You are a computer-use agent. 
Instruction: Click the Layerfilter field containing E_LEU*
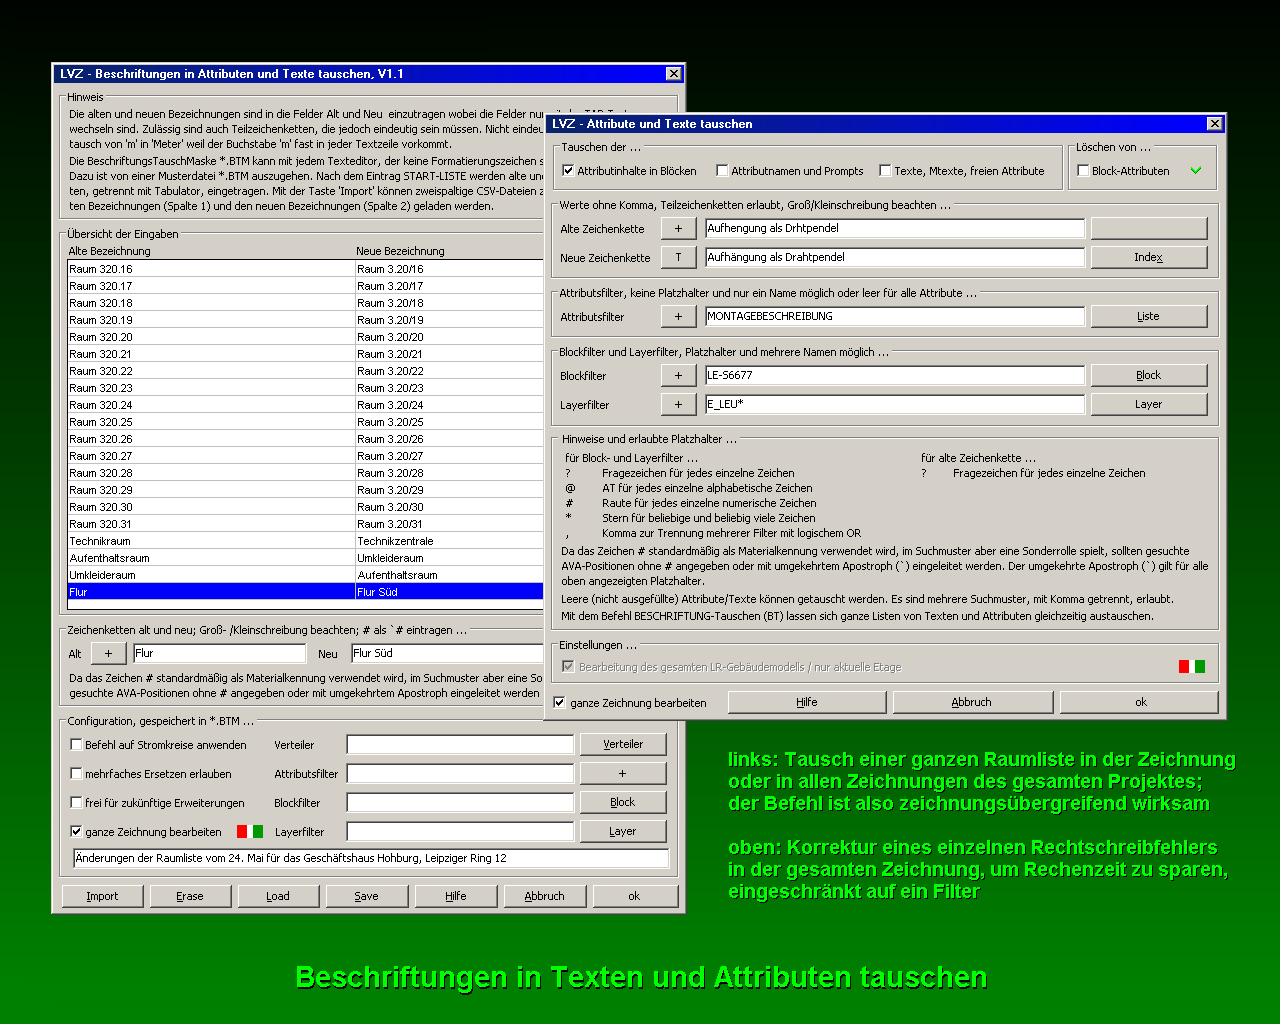tap(895, 405)
